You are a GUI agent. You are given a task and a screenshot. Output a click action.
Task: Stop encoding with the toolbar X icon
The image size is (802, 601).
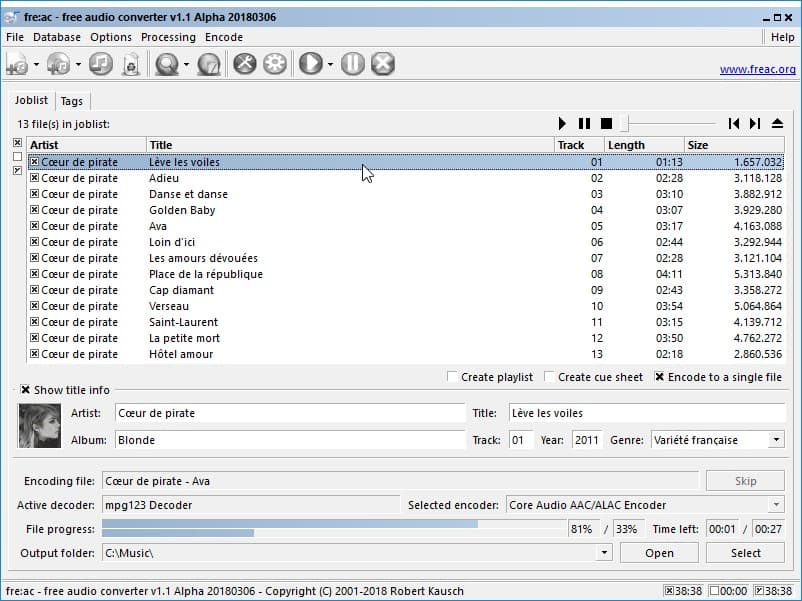pyautogui.click(x=382, y=64)
